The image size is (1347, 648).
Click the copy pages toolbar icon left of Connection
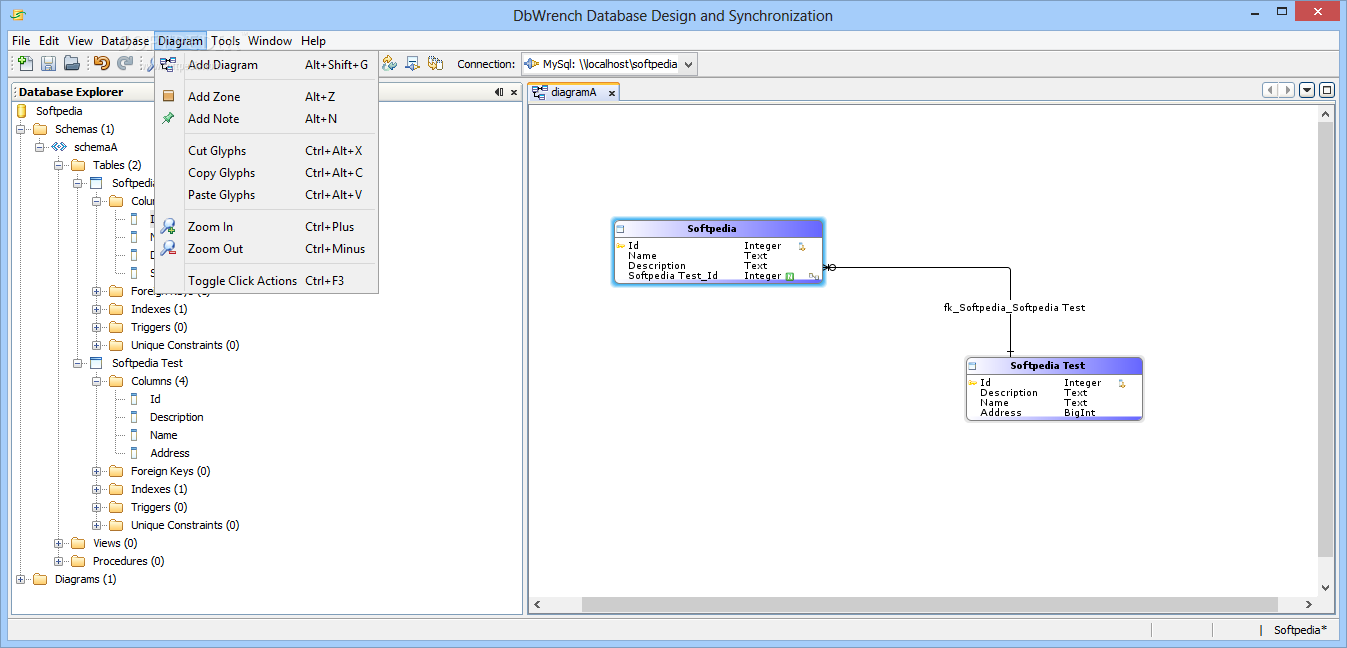[x=435, y=63]
